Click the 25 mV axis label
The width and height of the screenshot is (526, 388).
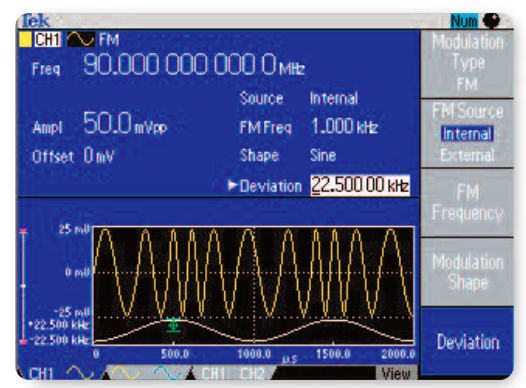pyautogui.click(x=74, y=229)
